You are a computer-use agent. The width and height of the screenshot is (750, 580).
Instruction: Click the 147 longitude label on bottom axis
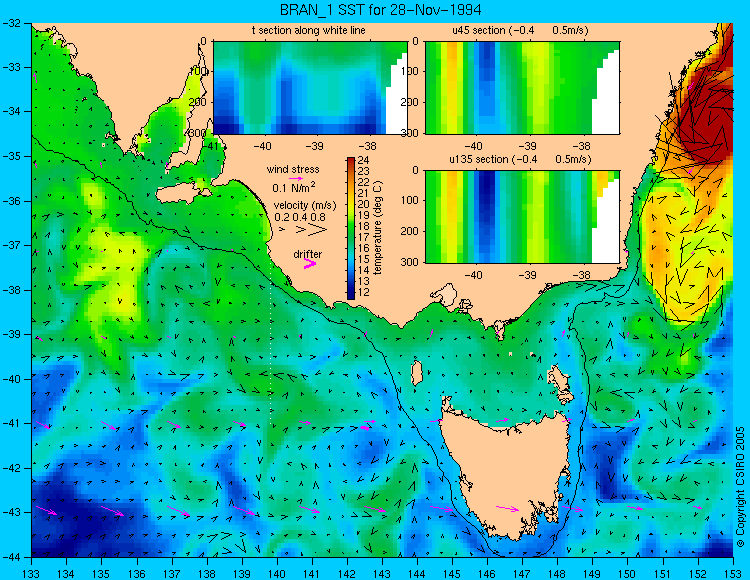(522, 573)
